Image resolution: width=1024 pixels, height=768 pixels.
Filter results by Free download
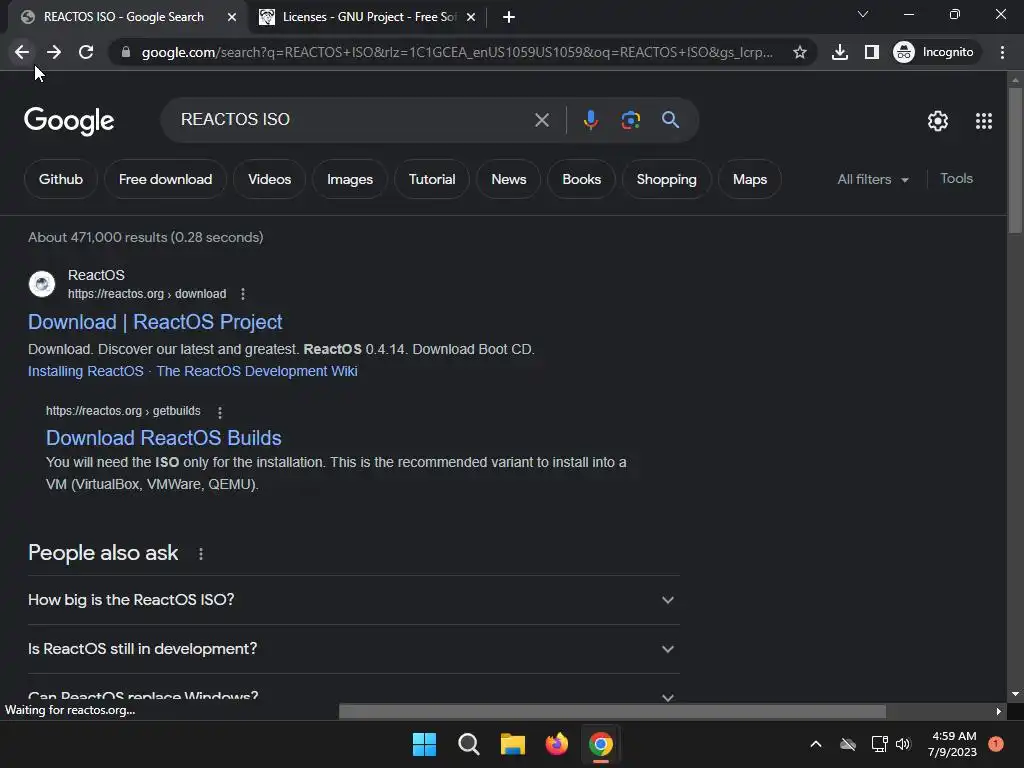pos(165,180)
